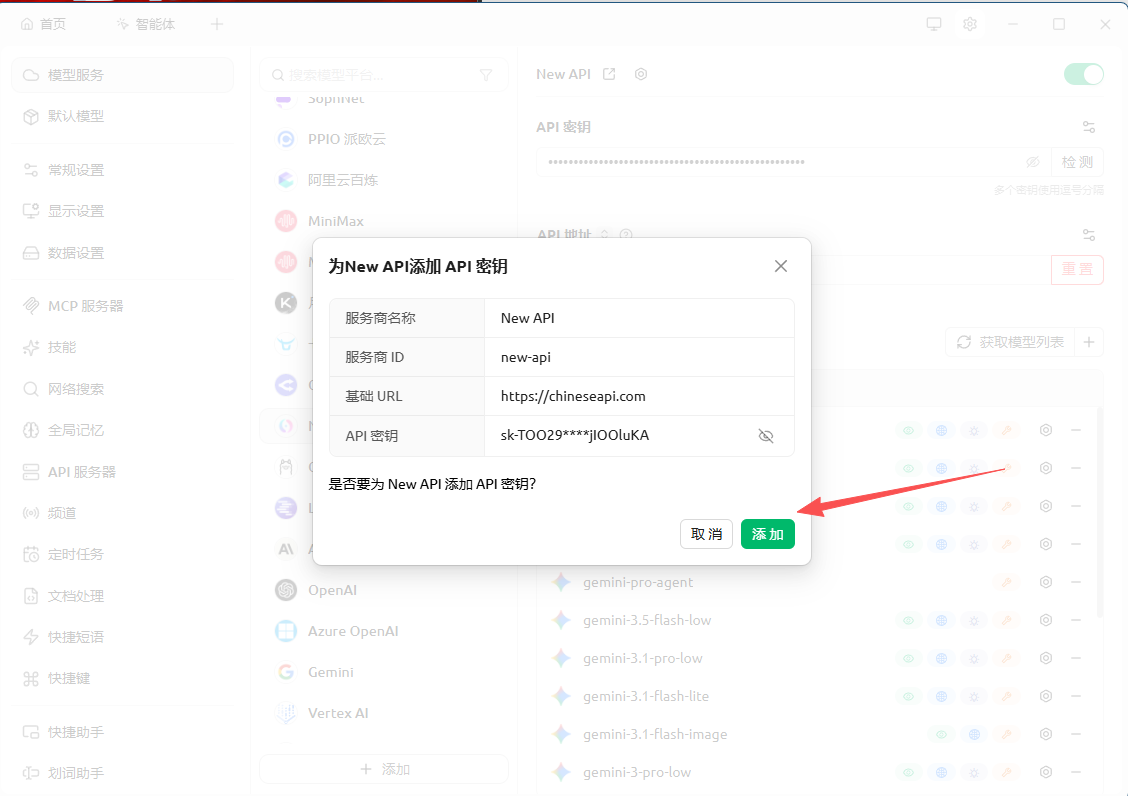Screen dimensions: 1128x796
Task: Select Vertex AI provider
Action: point(383,713)
